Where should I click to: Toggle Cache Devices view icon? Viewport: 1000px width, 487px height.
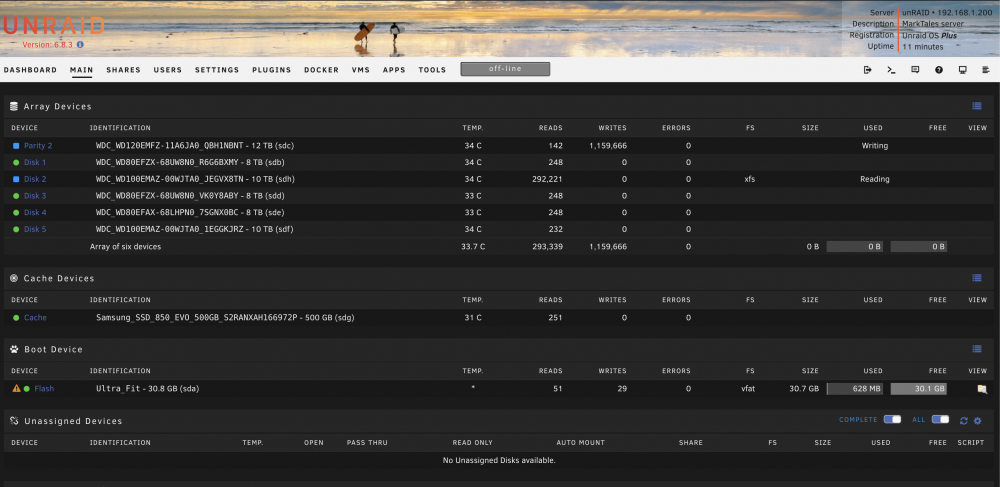click(977, 278)
